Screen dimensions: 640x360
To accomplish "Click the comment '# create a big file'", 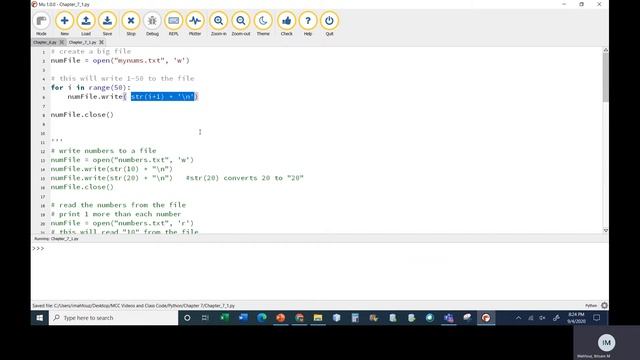I will pyautogui.click(x=91, y=51).
